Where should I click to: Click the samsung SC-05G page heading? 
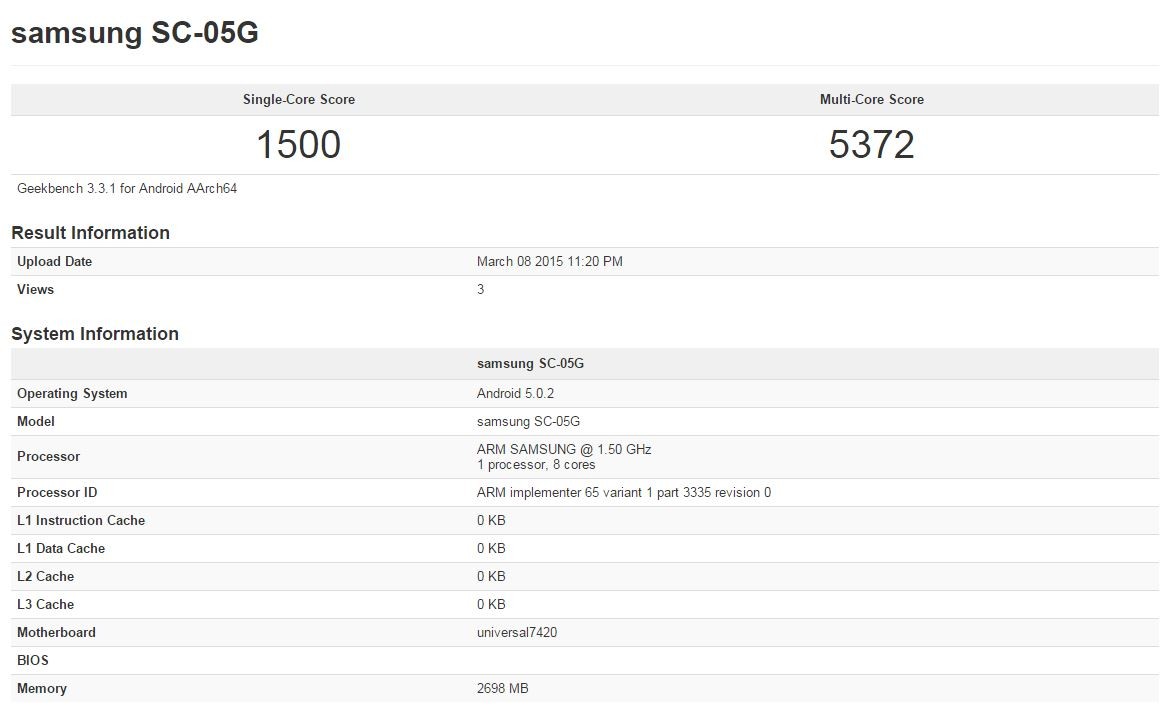135,33
